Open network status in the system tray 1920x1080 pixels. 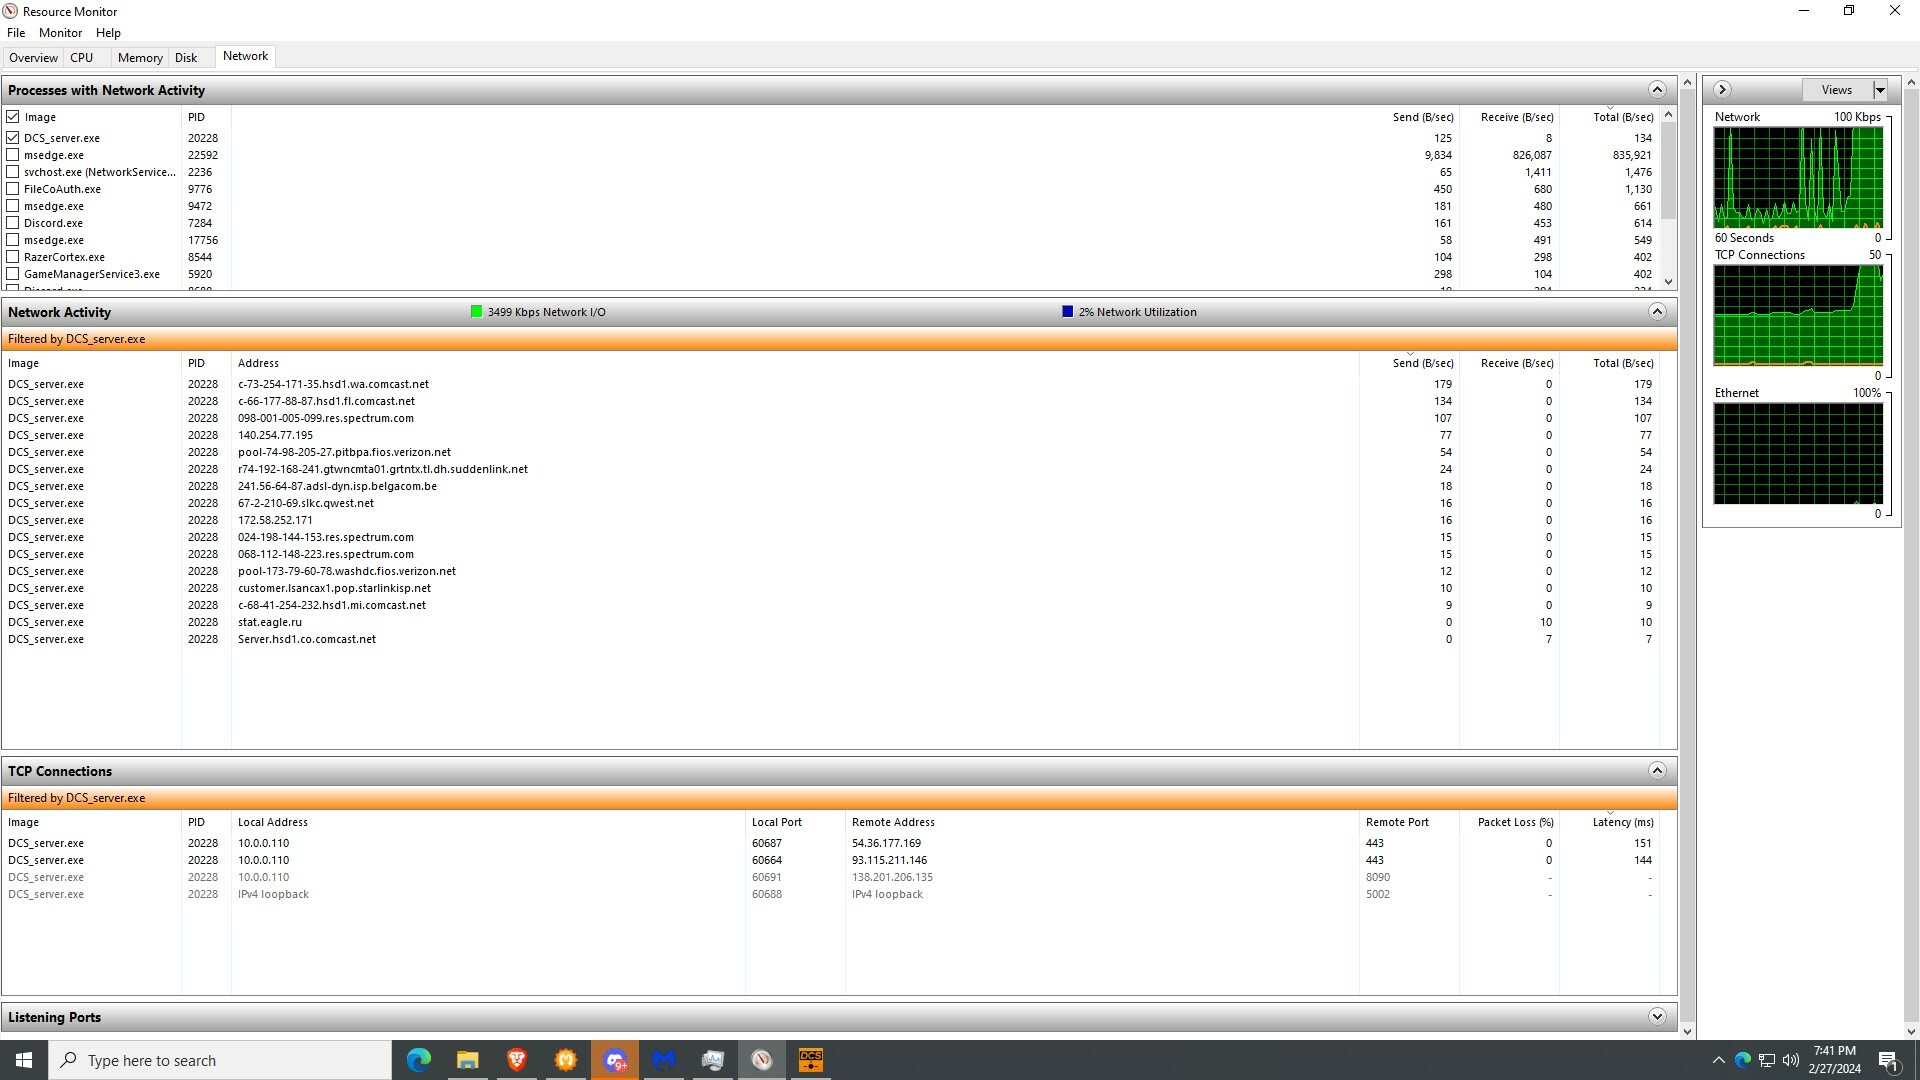1767,1060
